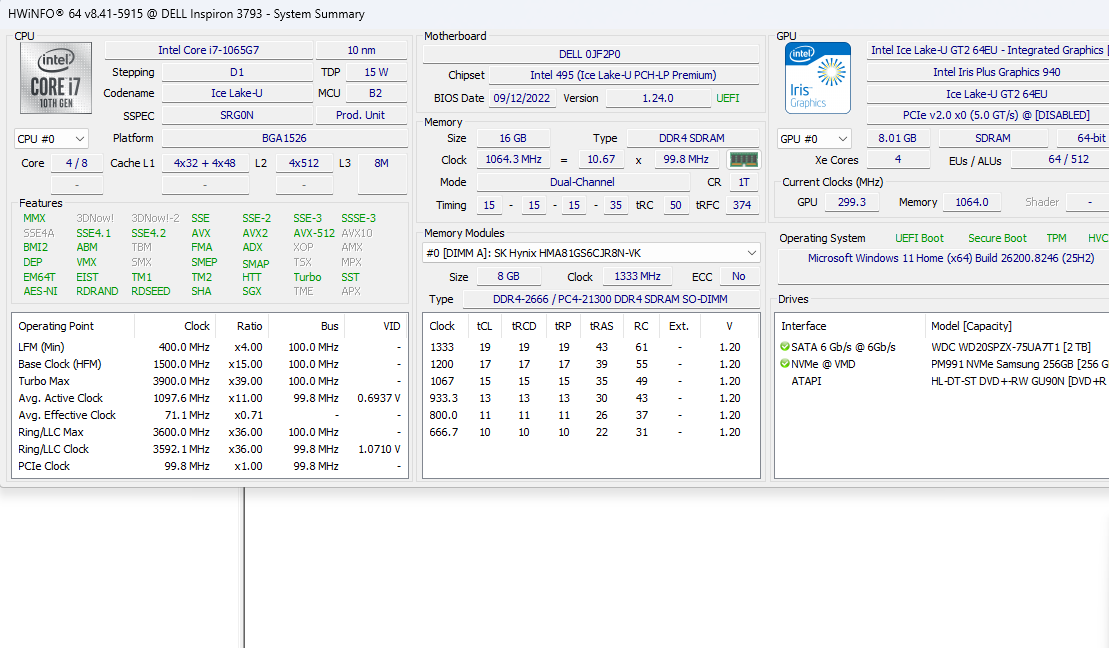Viewport: 1109px width, 648px height.
Task: Select the AES-NI feature label
Action: click(40, 291)
